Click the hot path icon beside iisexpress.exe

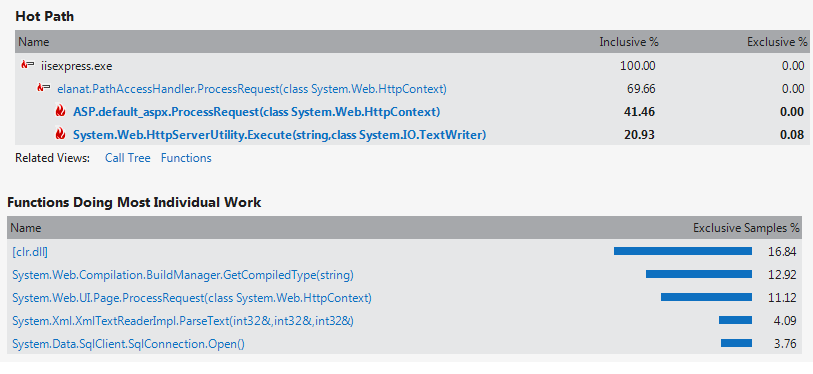tap(27, 66)
